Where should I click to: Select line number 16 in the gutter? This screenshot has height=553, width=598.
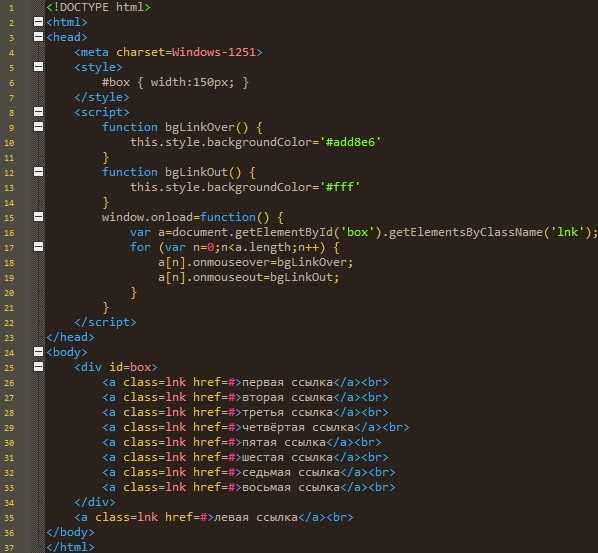(x=9, y=233)
